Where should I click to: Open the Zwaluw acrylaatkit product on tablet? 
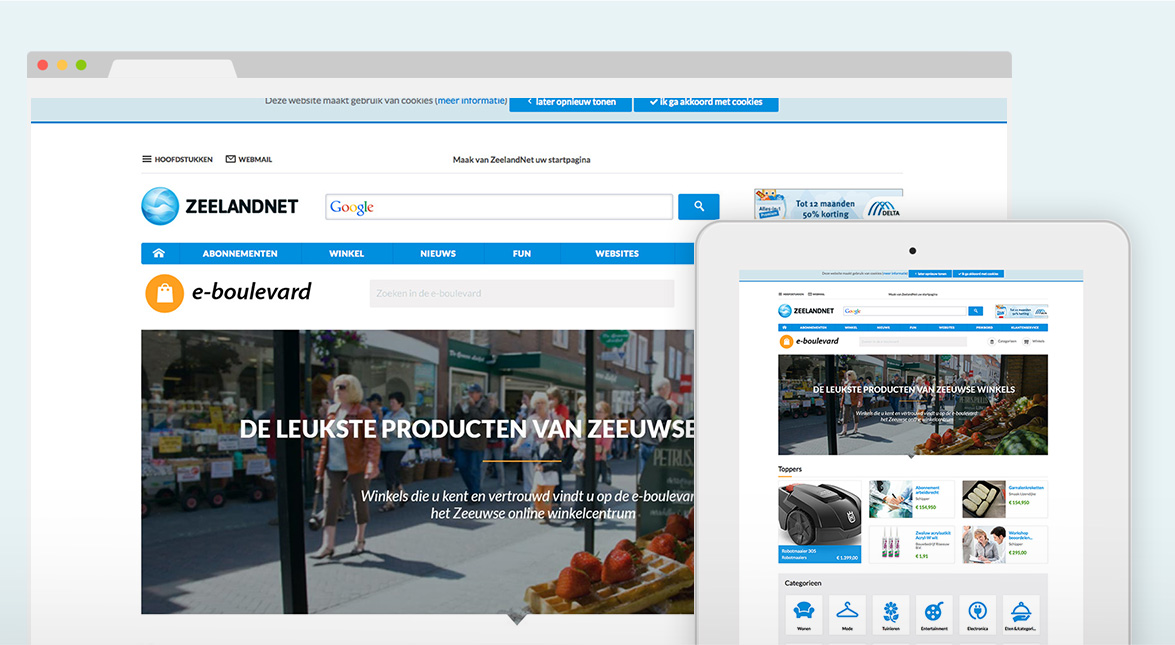(911, 545)
